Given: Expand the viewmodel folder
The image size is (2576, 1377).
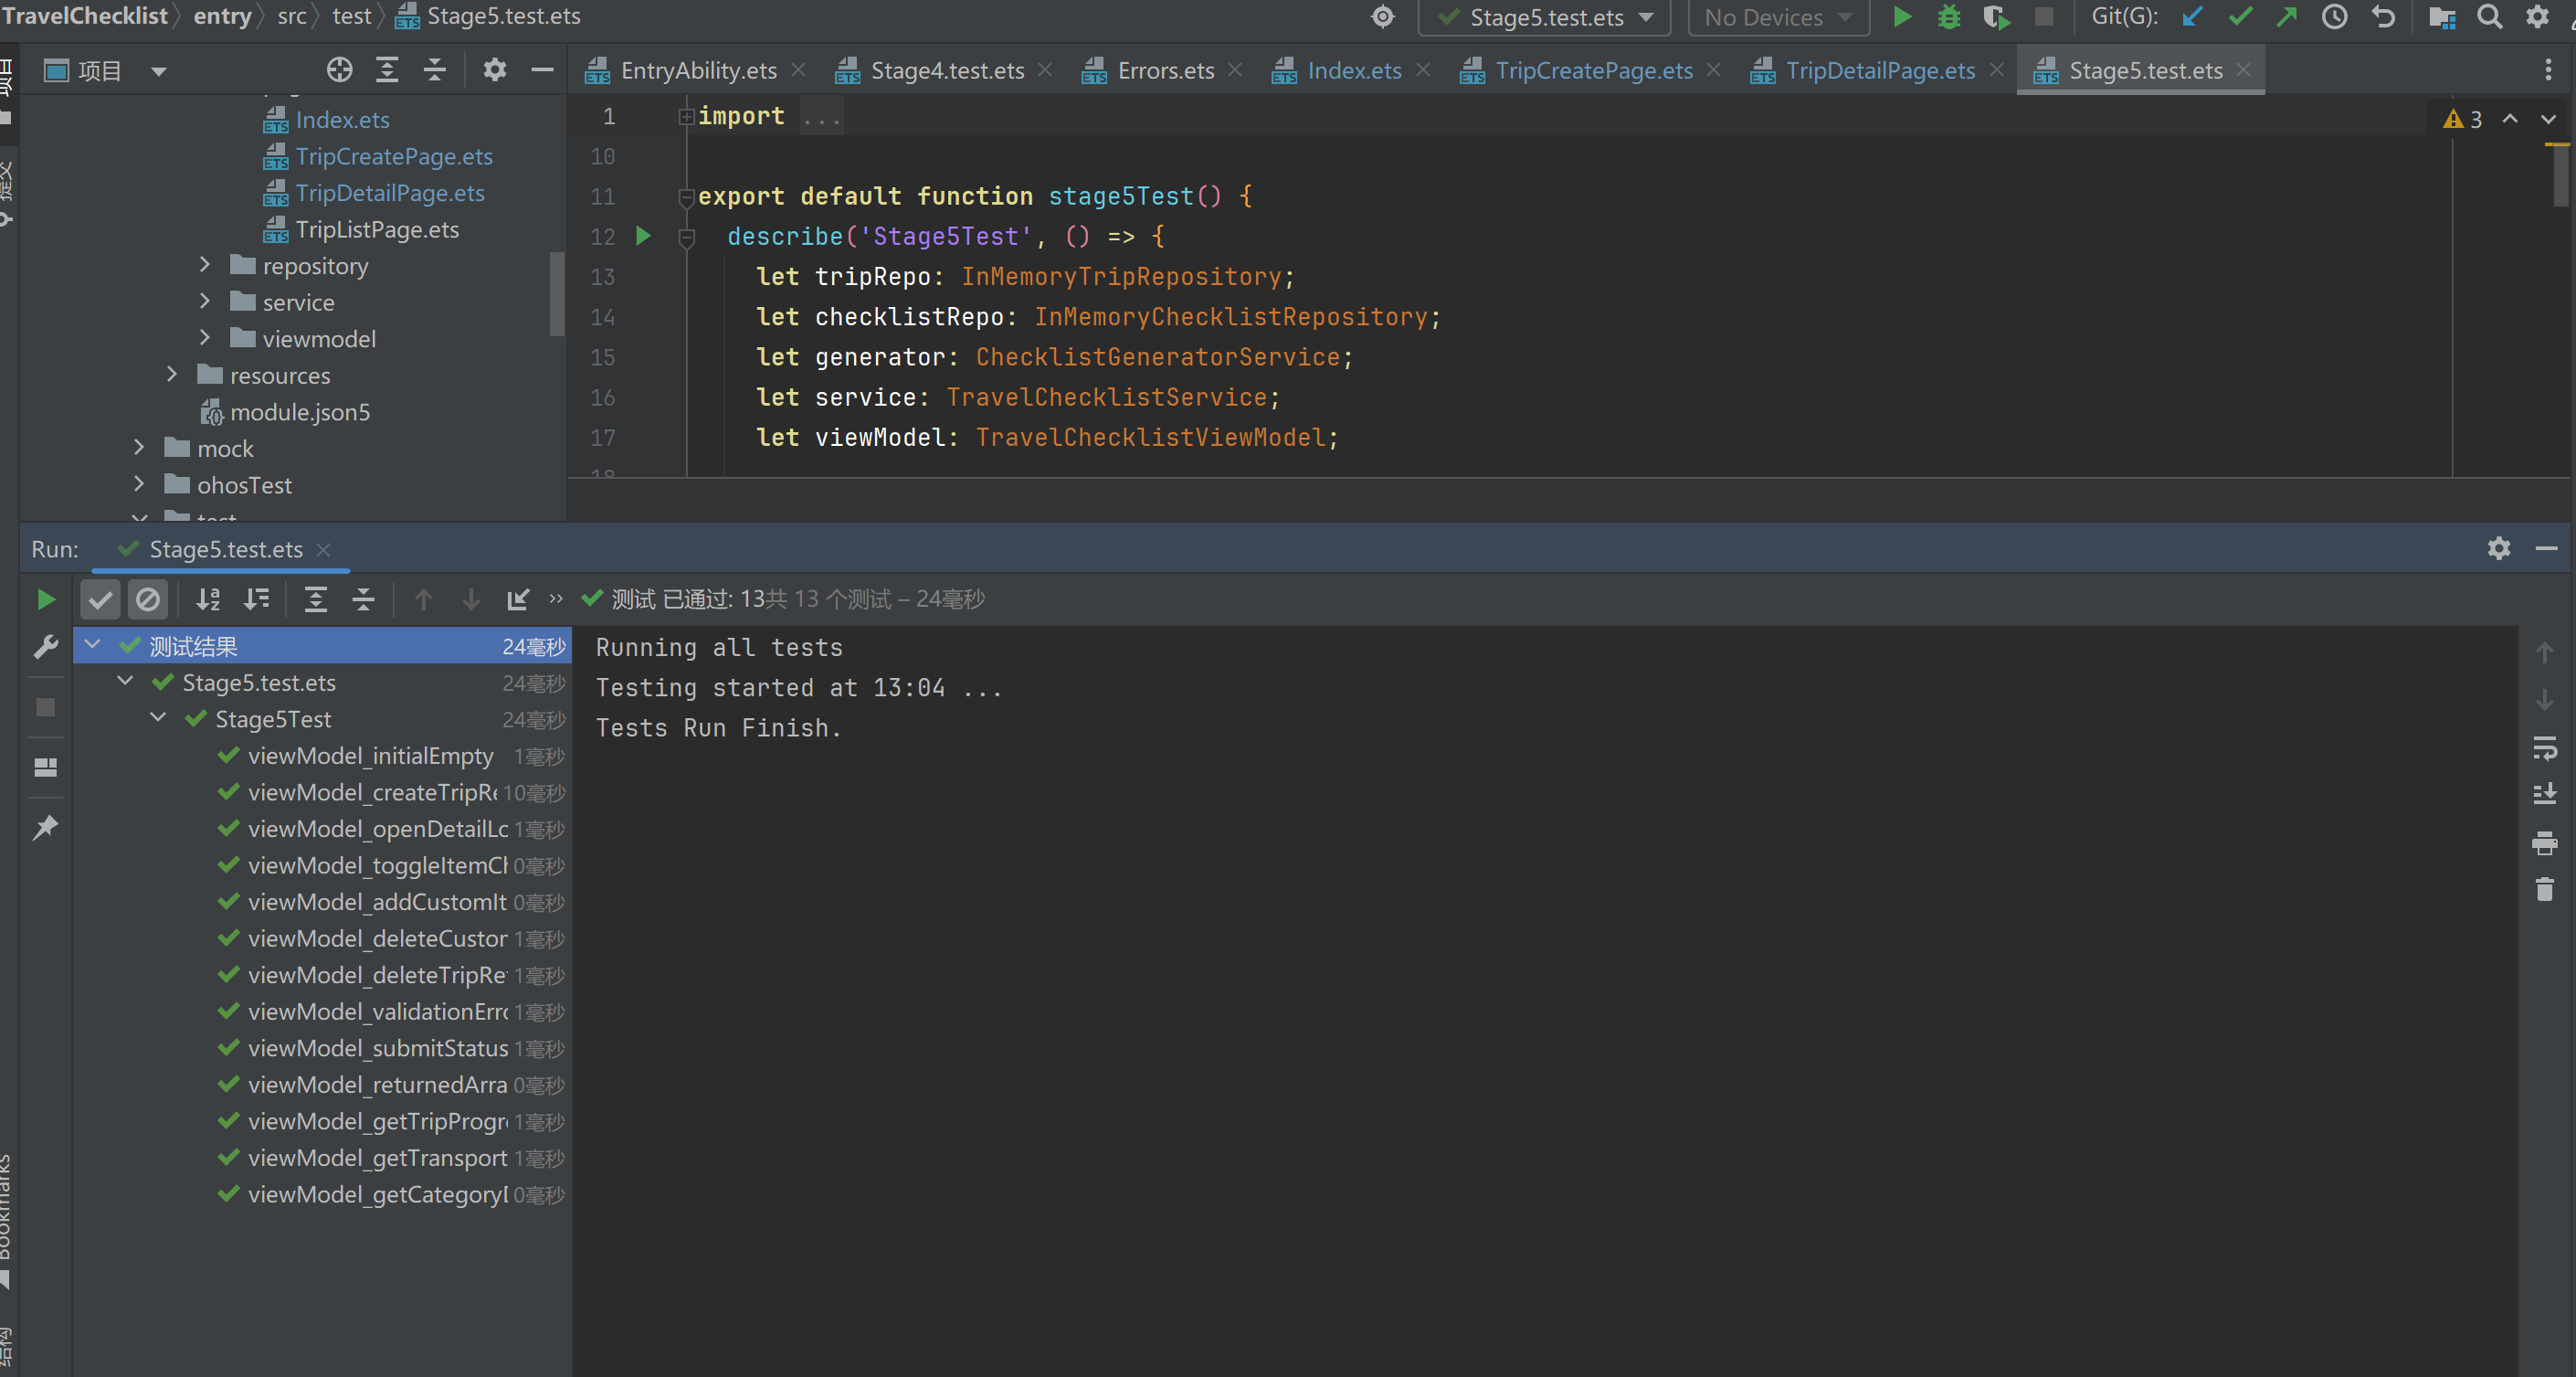Looking at the screenshot, I should (x=205, y=338).
